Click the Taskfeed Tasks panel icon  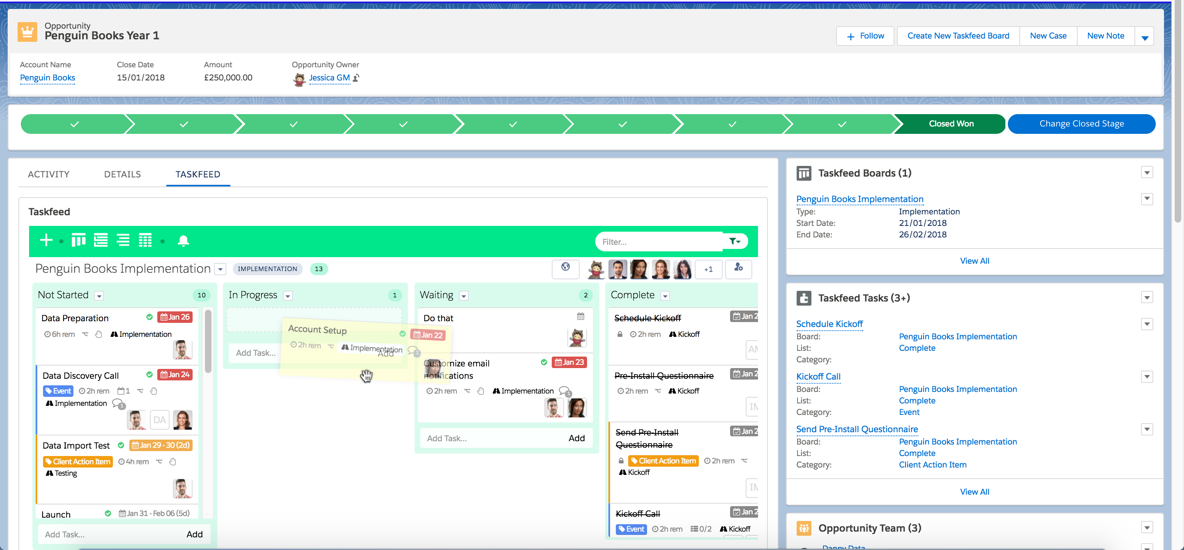pos(804,298)
